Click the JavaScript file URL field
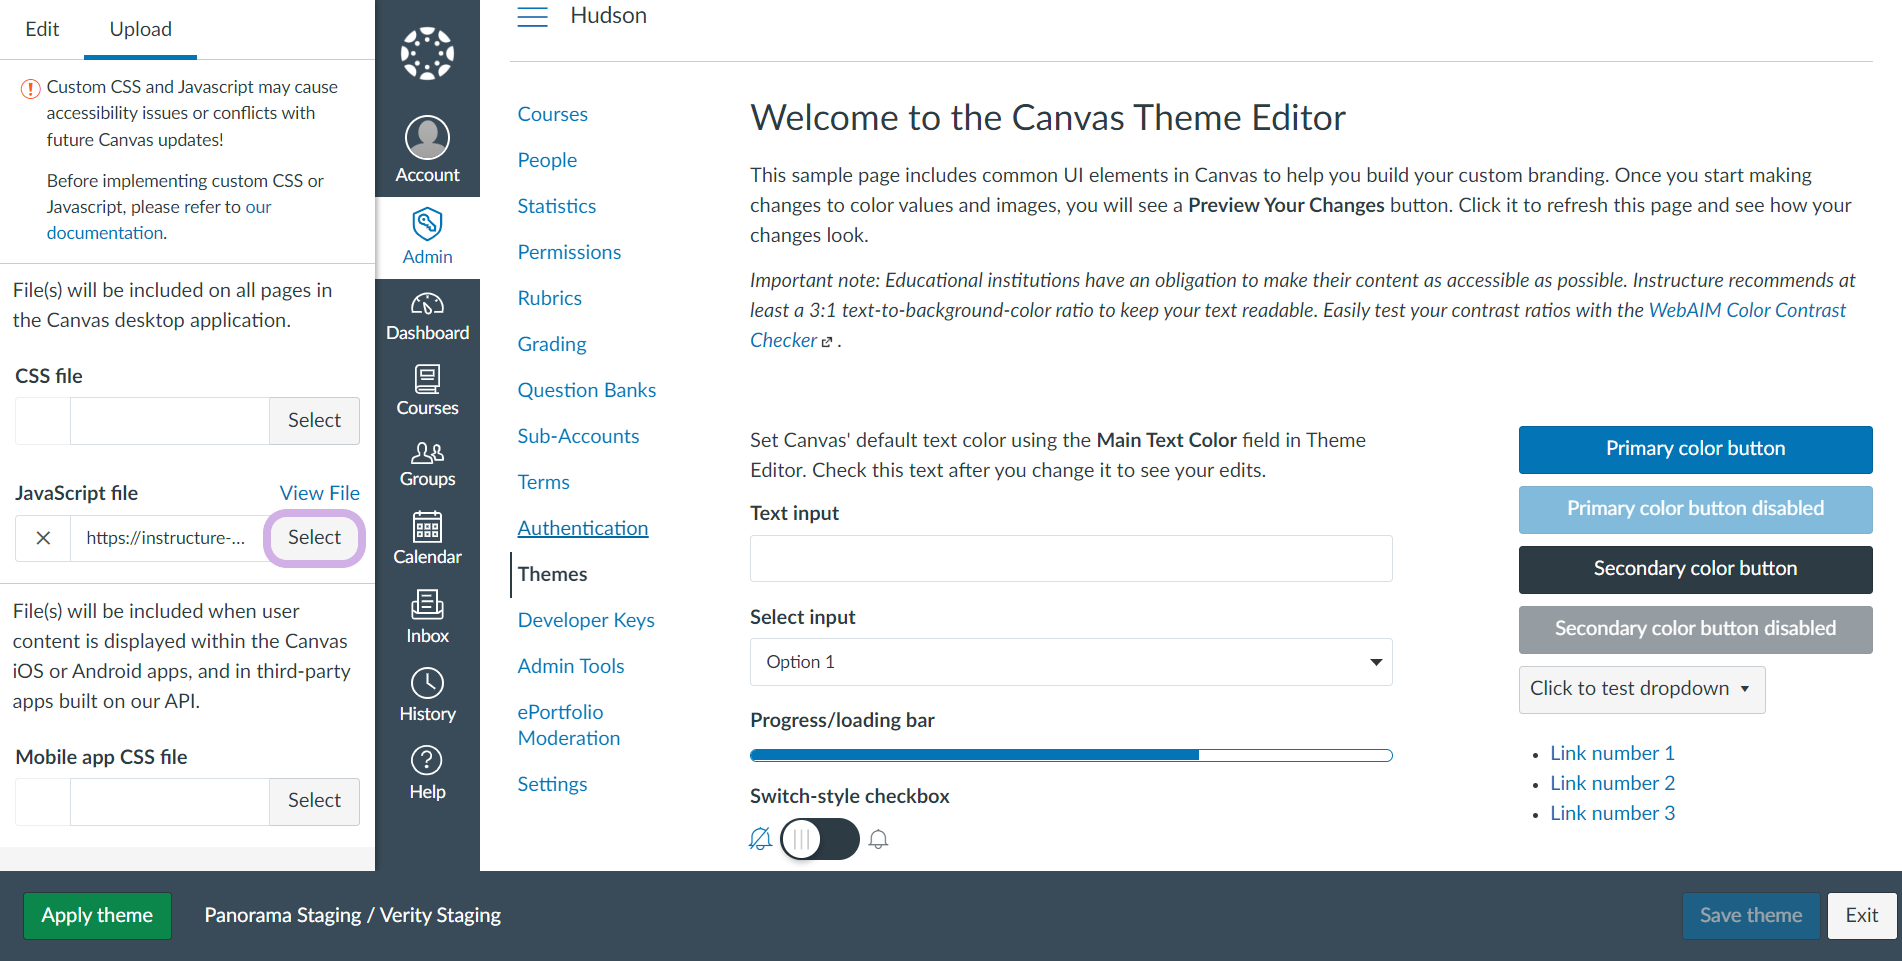 [x=168, y=538]
